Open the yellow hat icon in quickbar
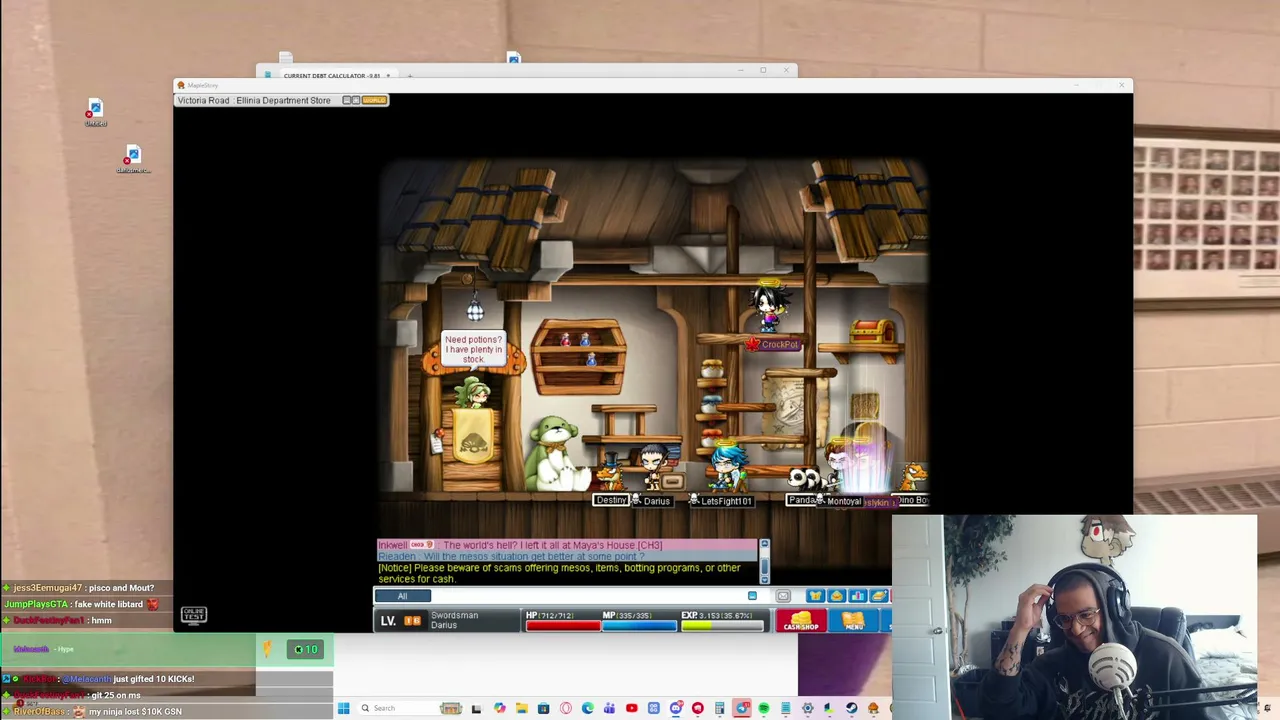The height and width of the screenshot is (720, 1280). (x=836, y=596)
